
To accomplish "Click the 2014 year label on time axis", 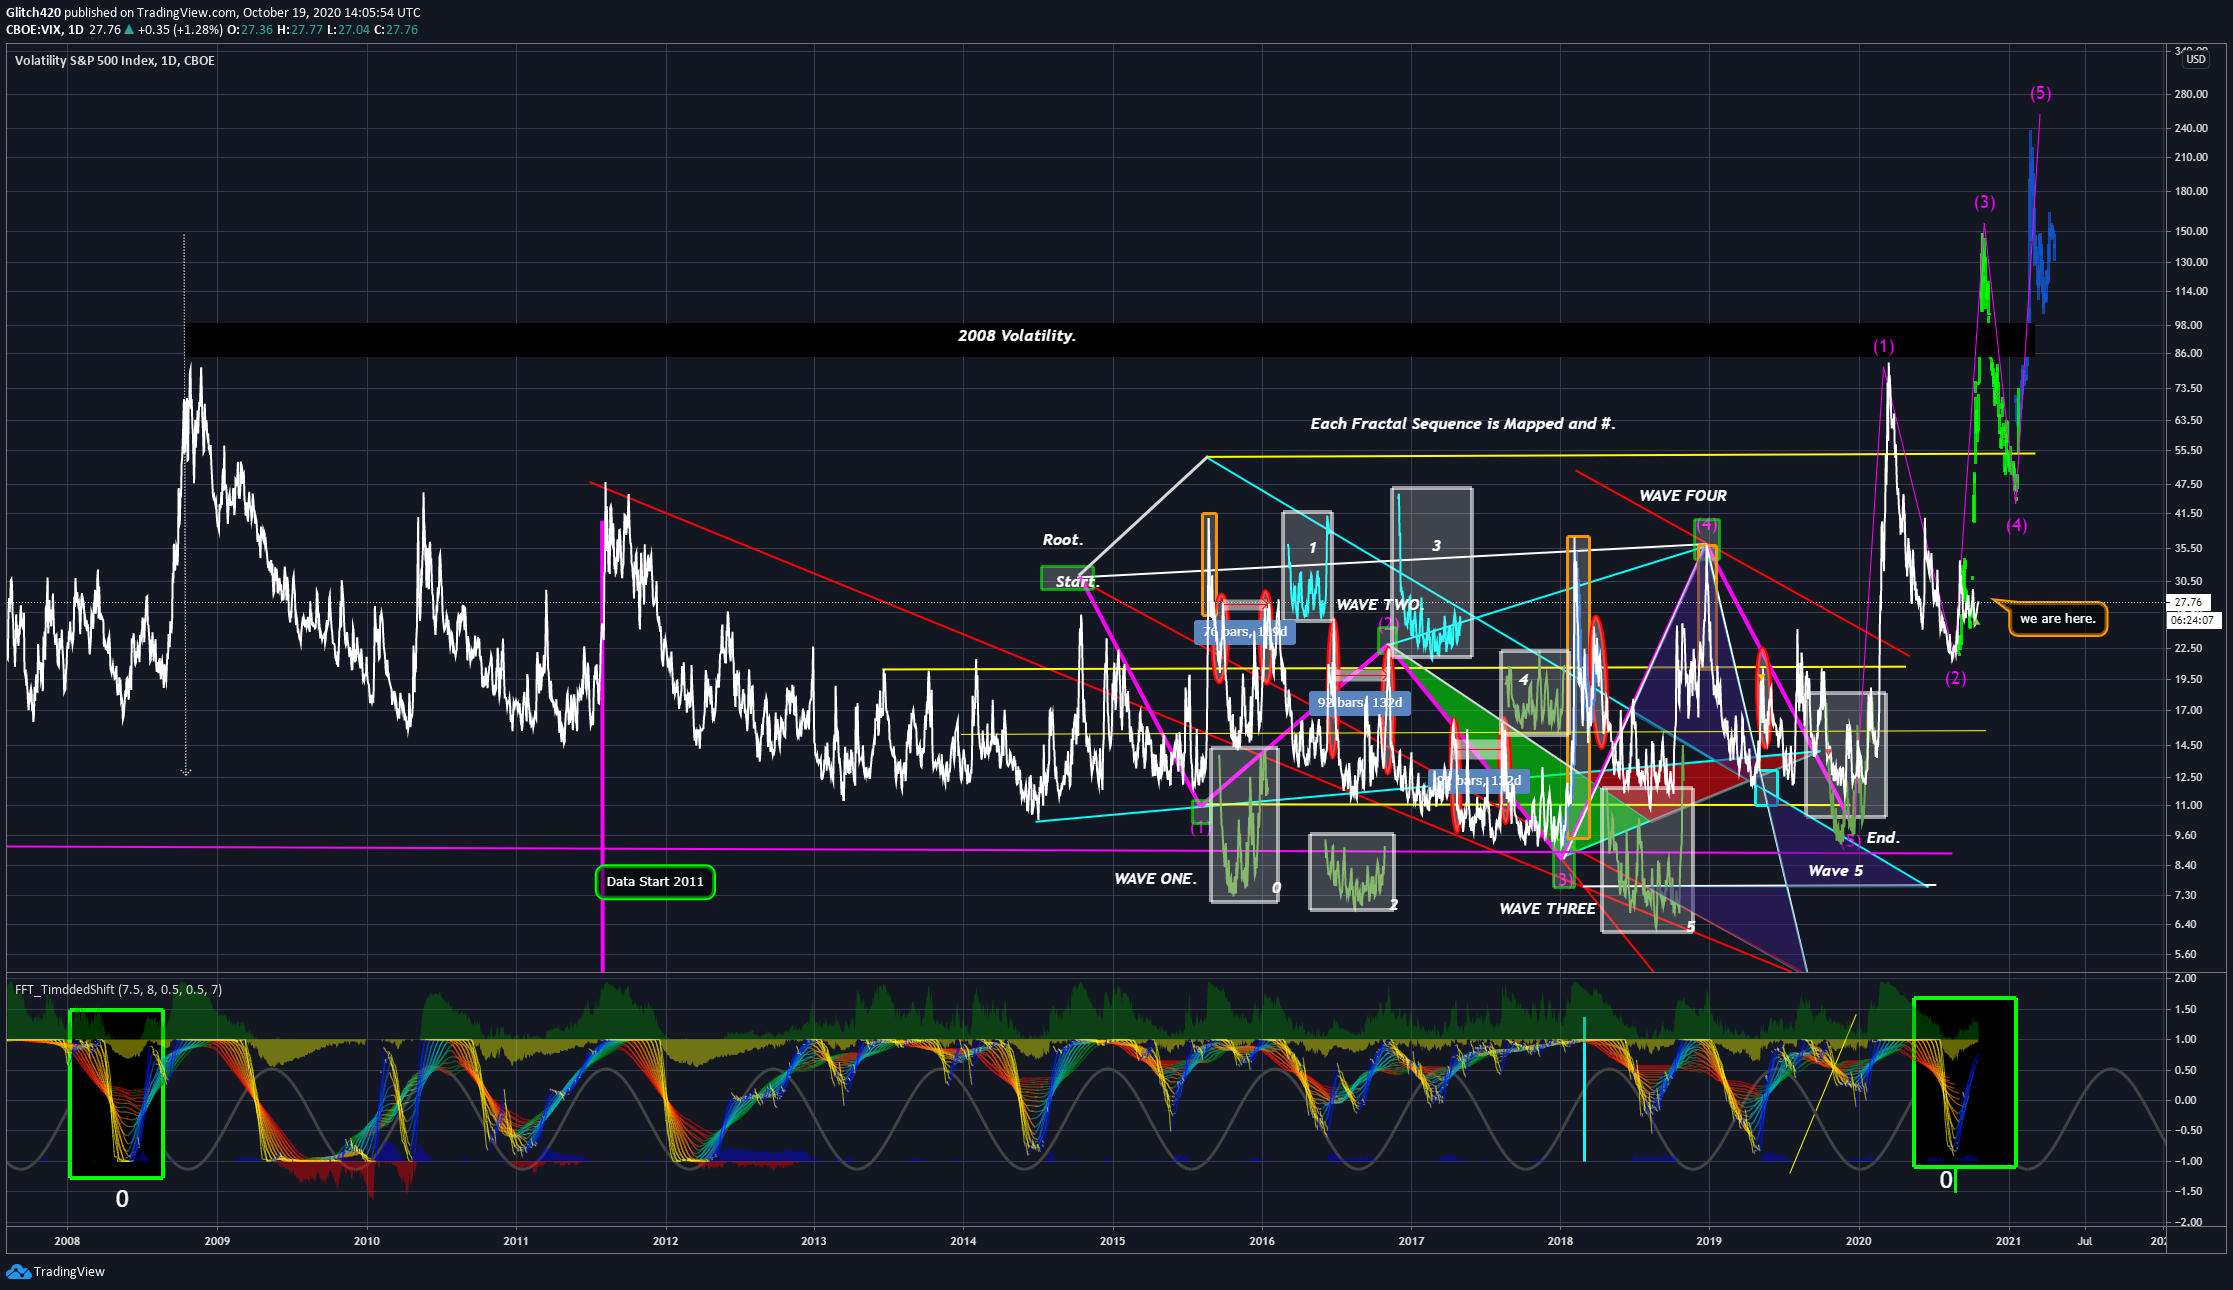I will pos(963,1241).
